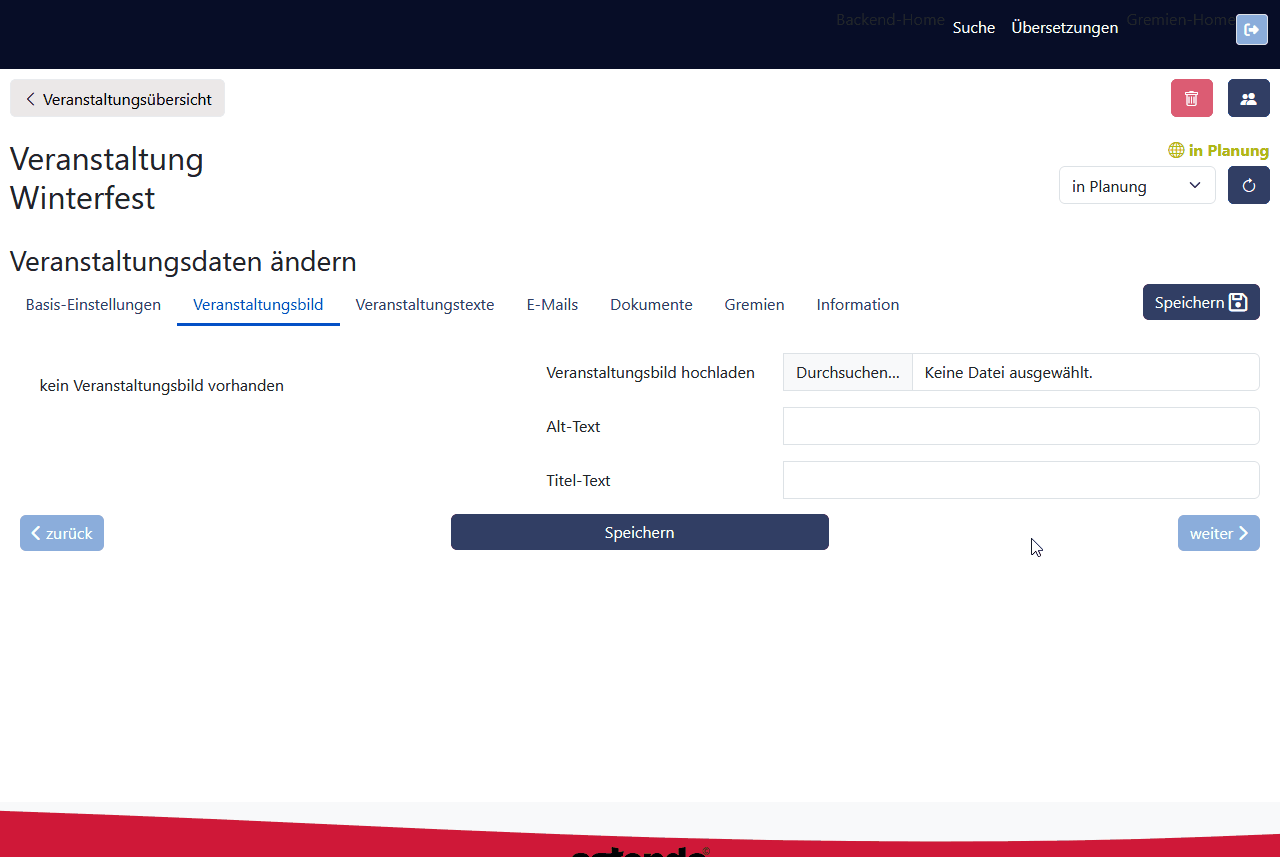Click the top-right Speichern button with disk icon
The image size is (1280, 857).
(1200, 302)
